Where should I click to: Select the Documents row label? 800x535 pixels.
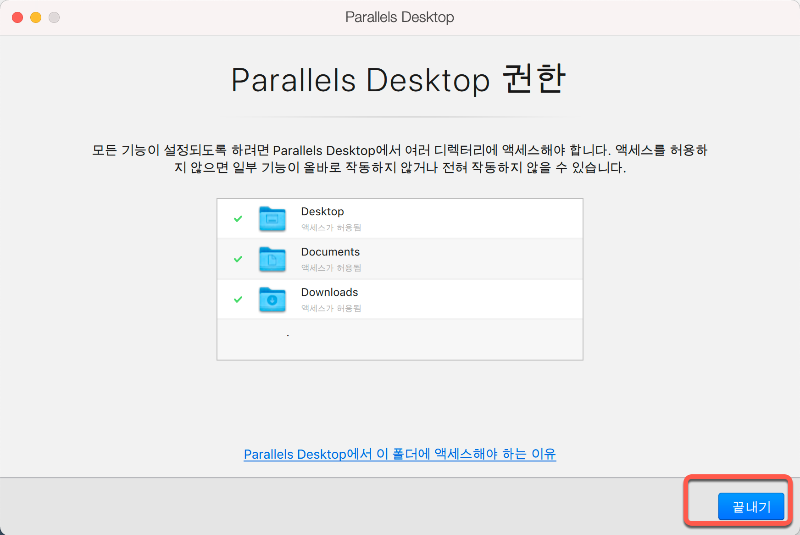[330, 251]
